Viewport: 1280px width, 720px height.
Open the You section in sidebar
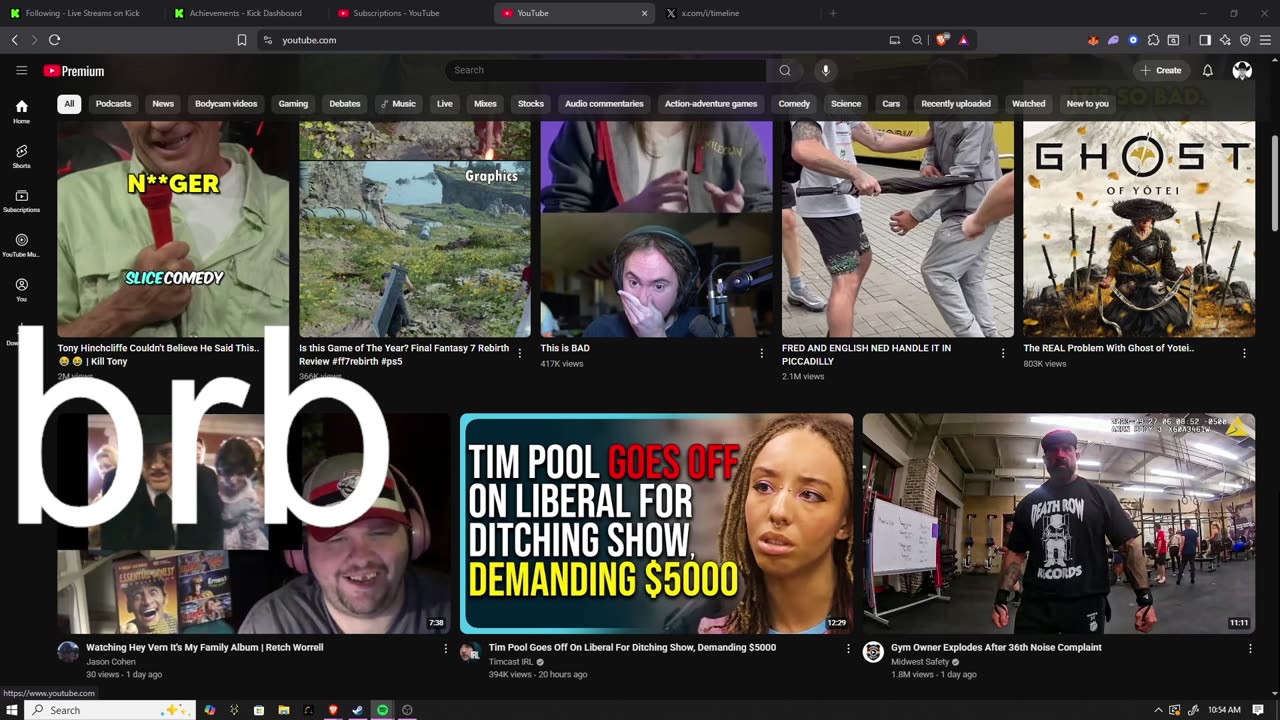tap(21, 290)
